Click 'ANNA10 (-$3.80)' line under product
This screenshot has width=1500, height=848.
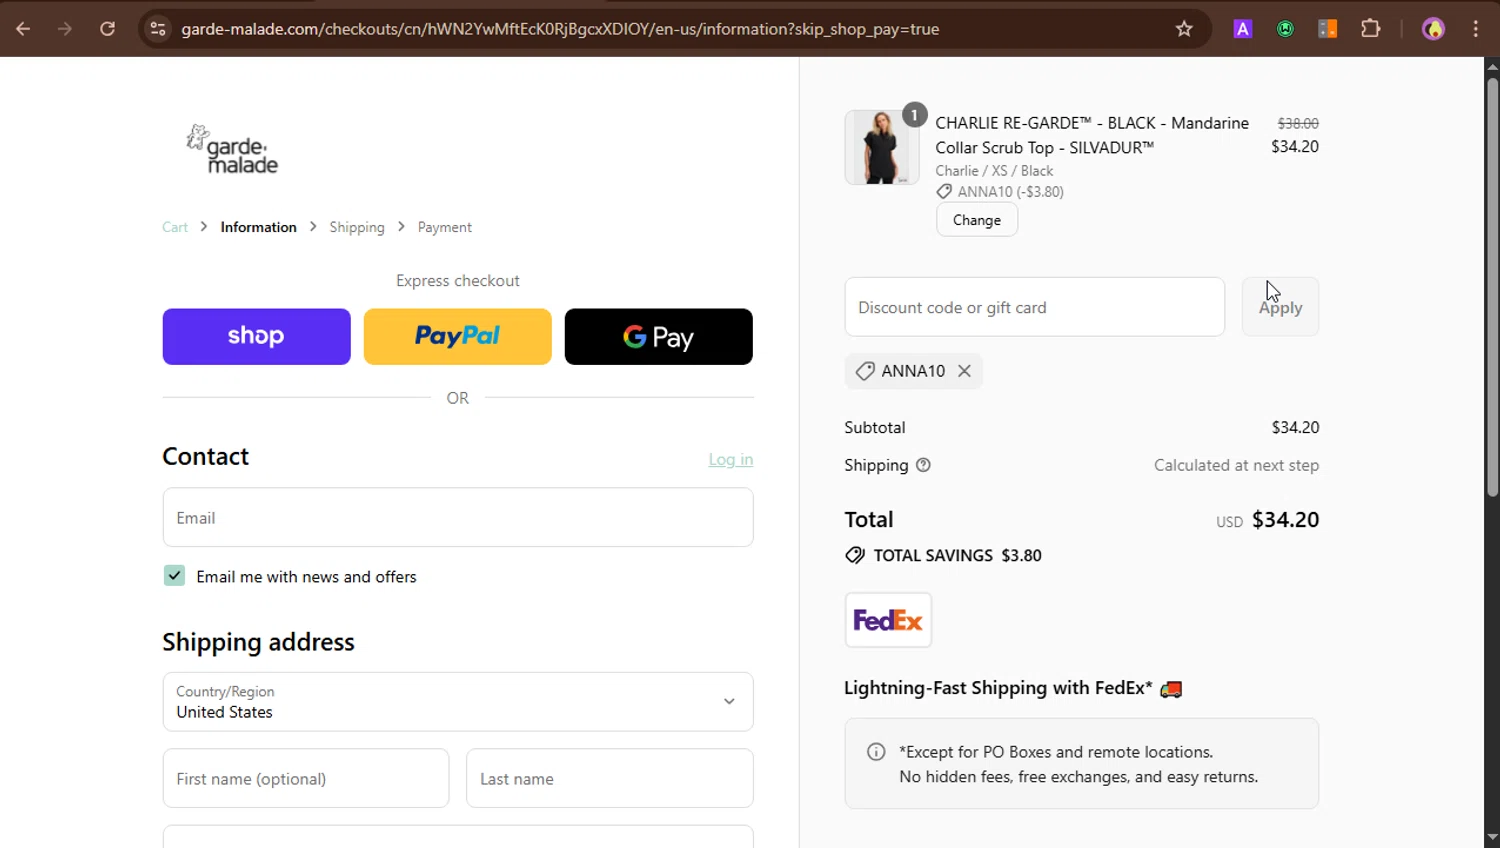click(1000, 192)
